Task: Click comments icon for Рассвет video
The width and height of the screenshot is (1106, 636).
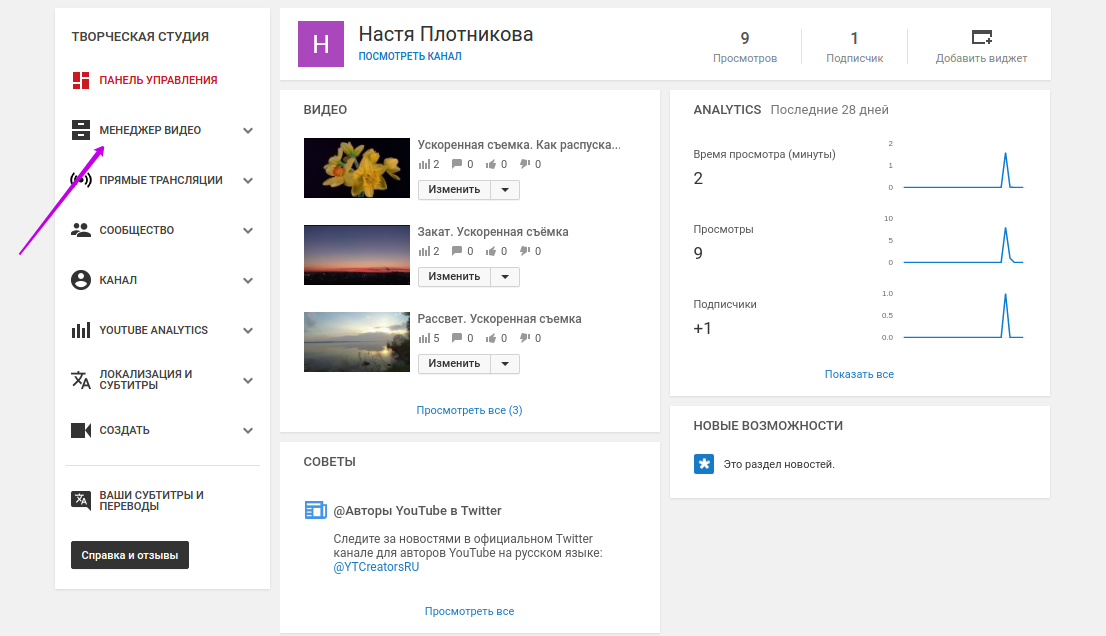Action: [457, 338]
